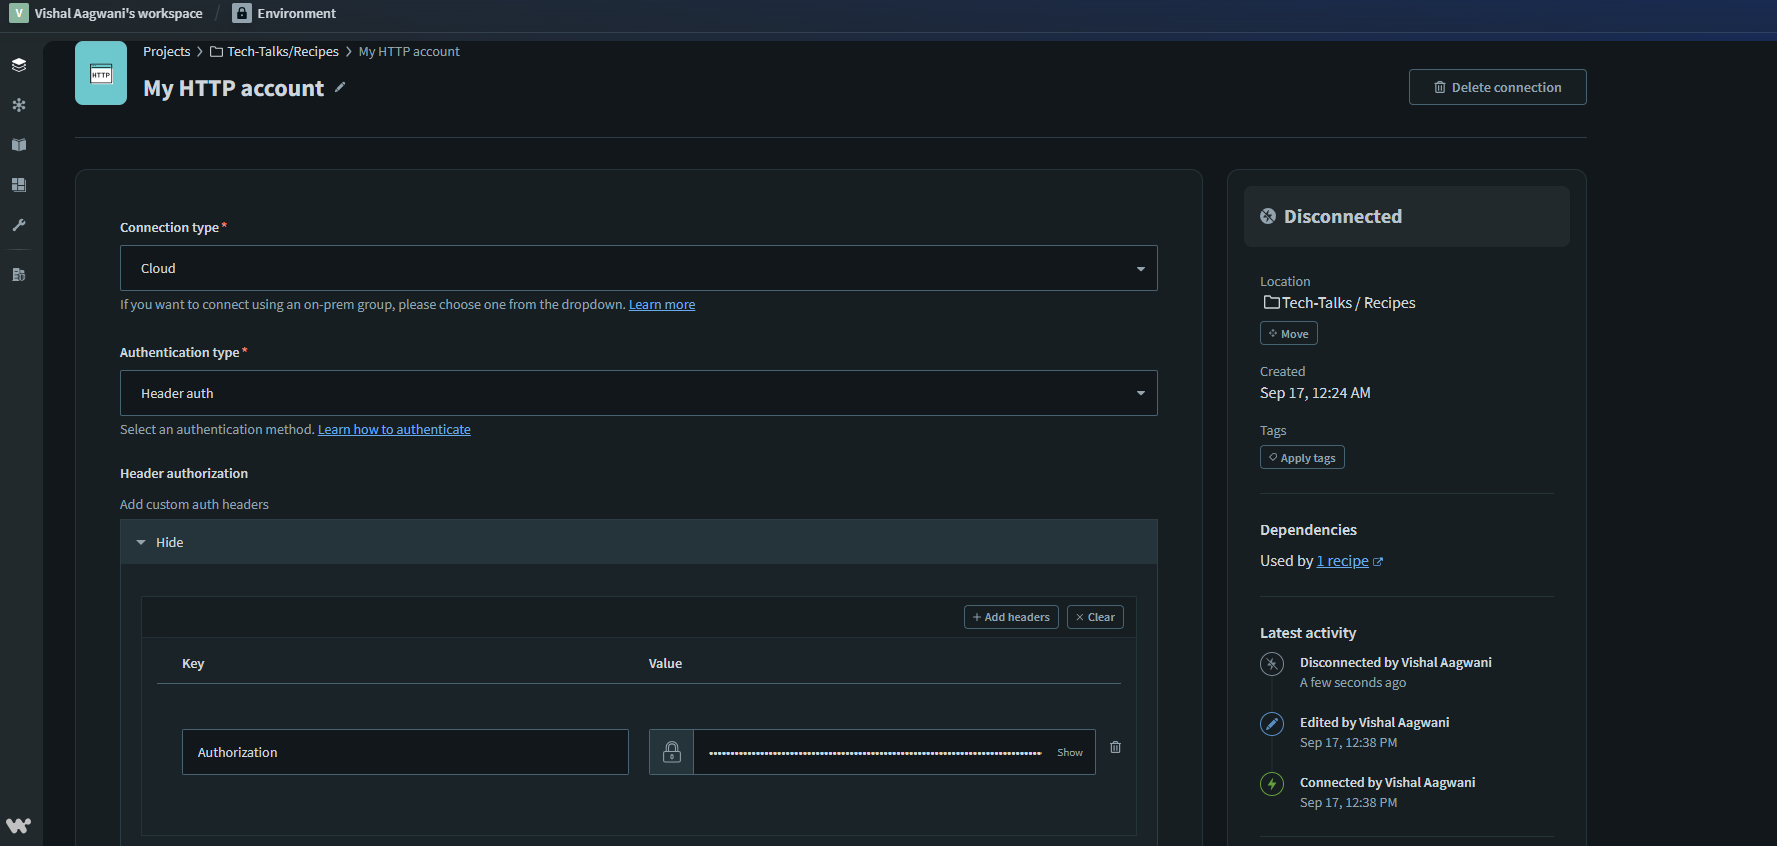Click the Workato logo at bottom left
Image resolution: width=1777 pixels, height=846 pixels.
tap(19, 825)
